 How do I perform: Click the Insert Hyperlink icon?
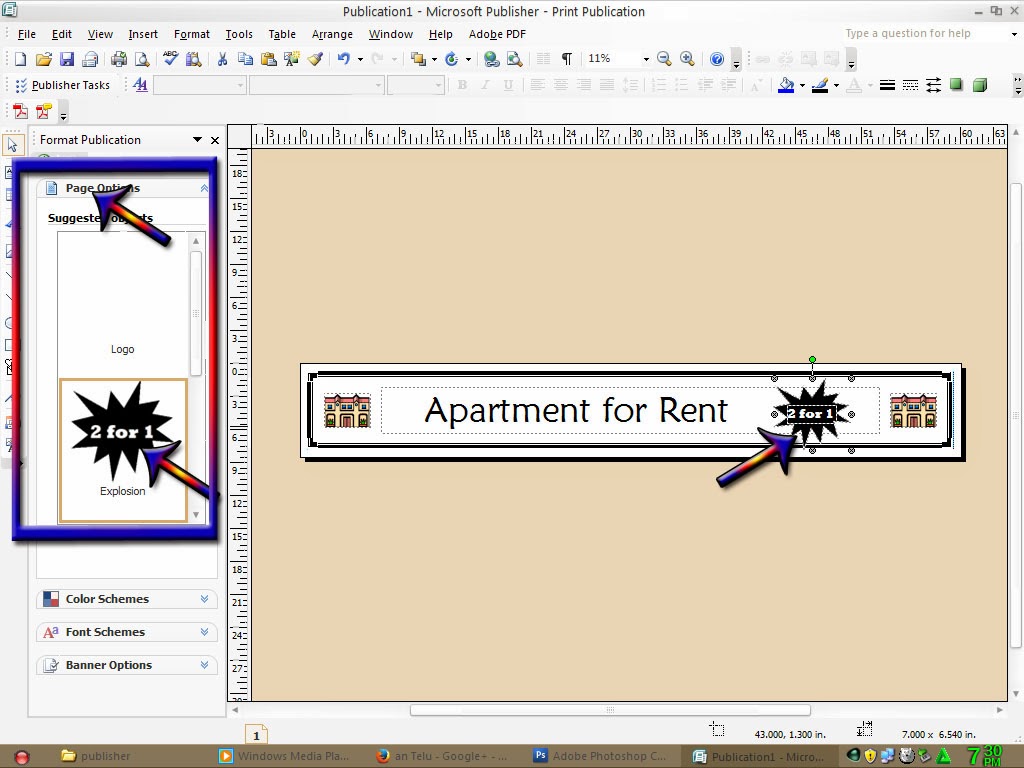490,58
